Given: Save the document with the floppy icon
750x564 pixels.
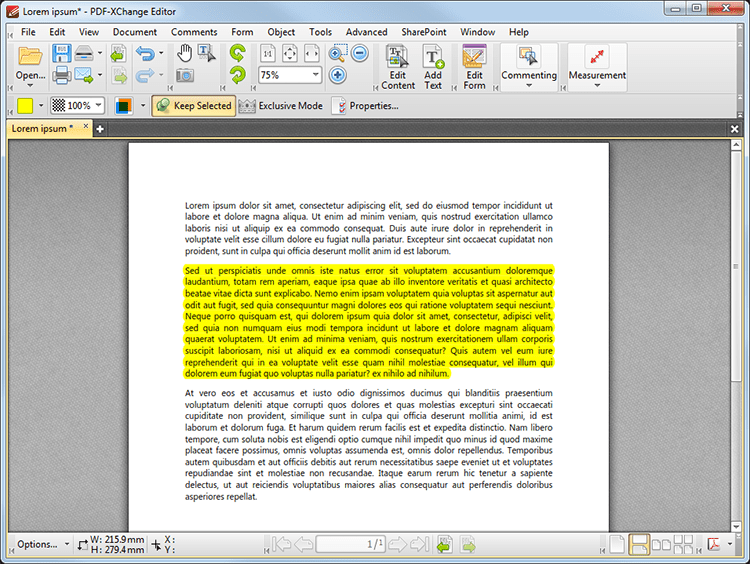Looking at the screenshot, I should (x=62, y=53).
